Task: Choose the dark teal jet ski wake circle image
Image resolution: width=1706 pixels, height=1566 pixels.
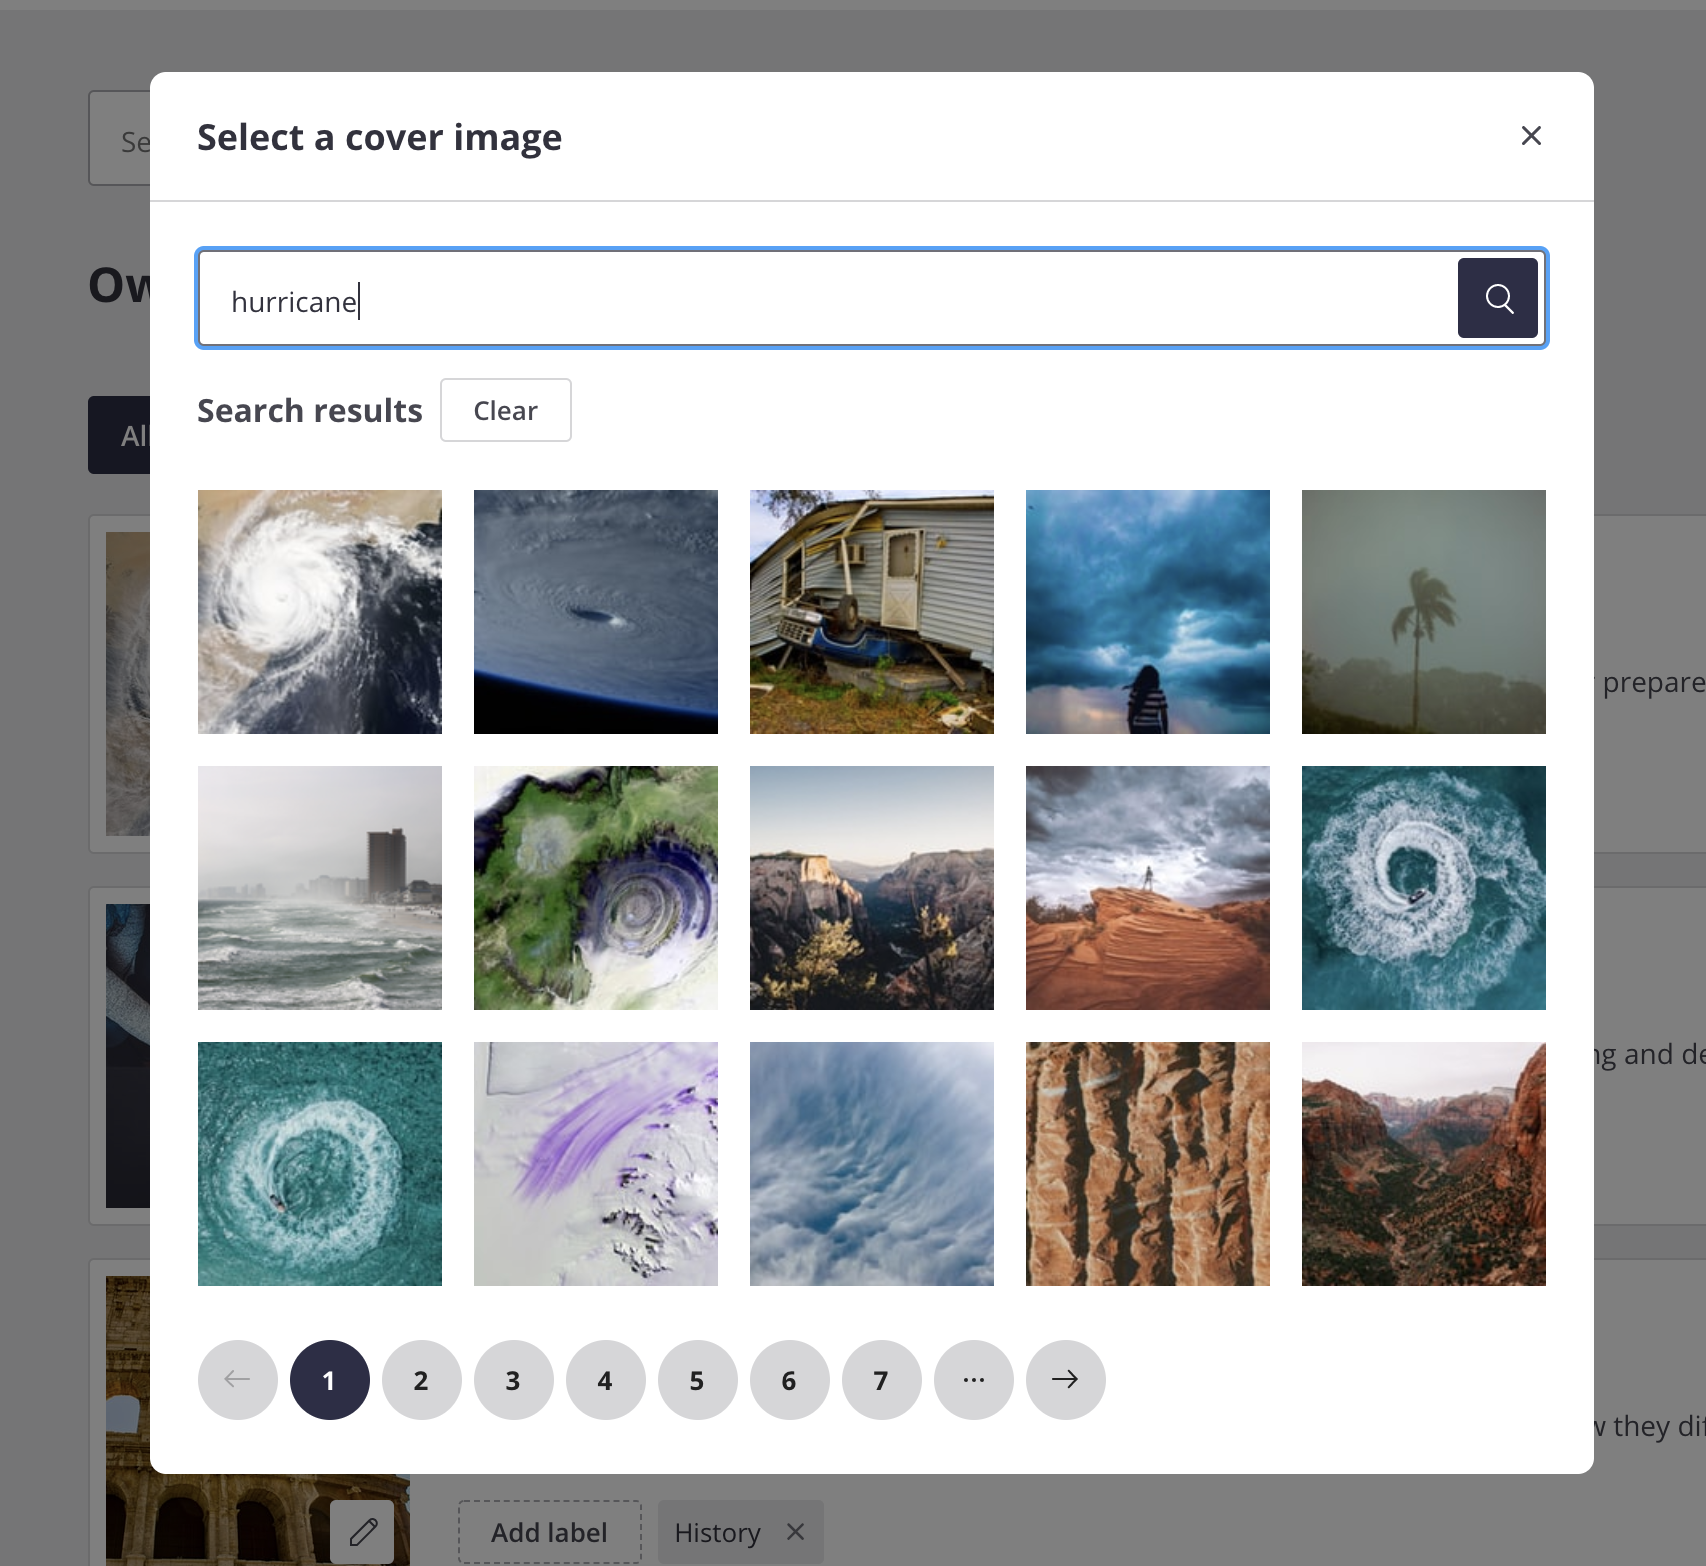Action: (x=1424, y=888)
